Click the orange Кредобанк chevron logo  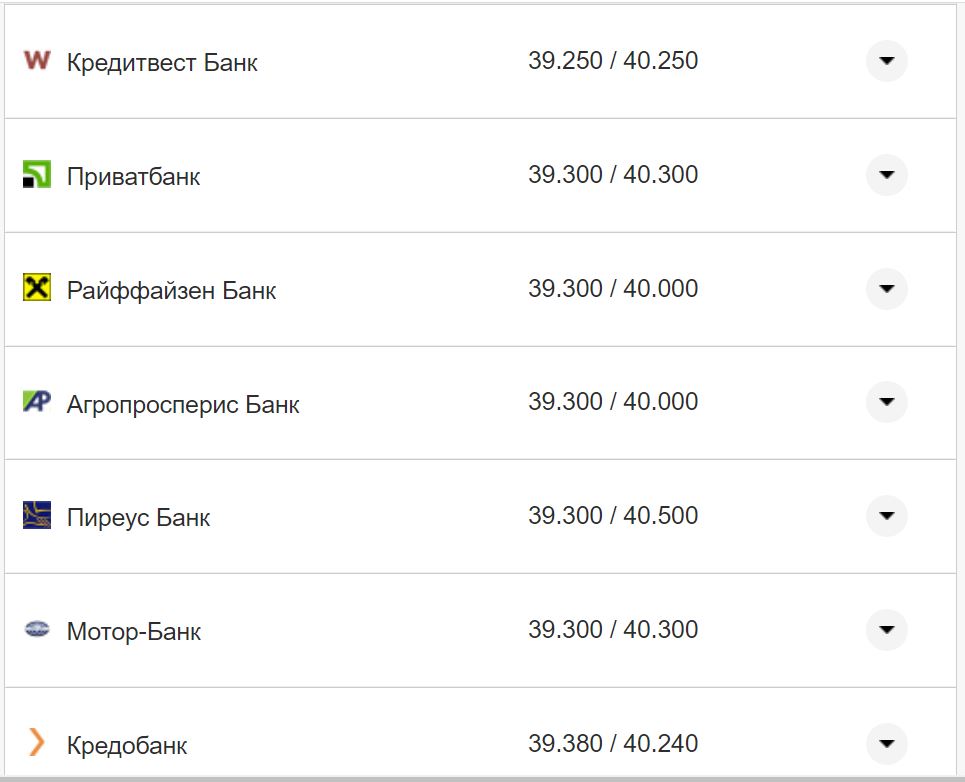click(36, 742)
